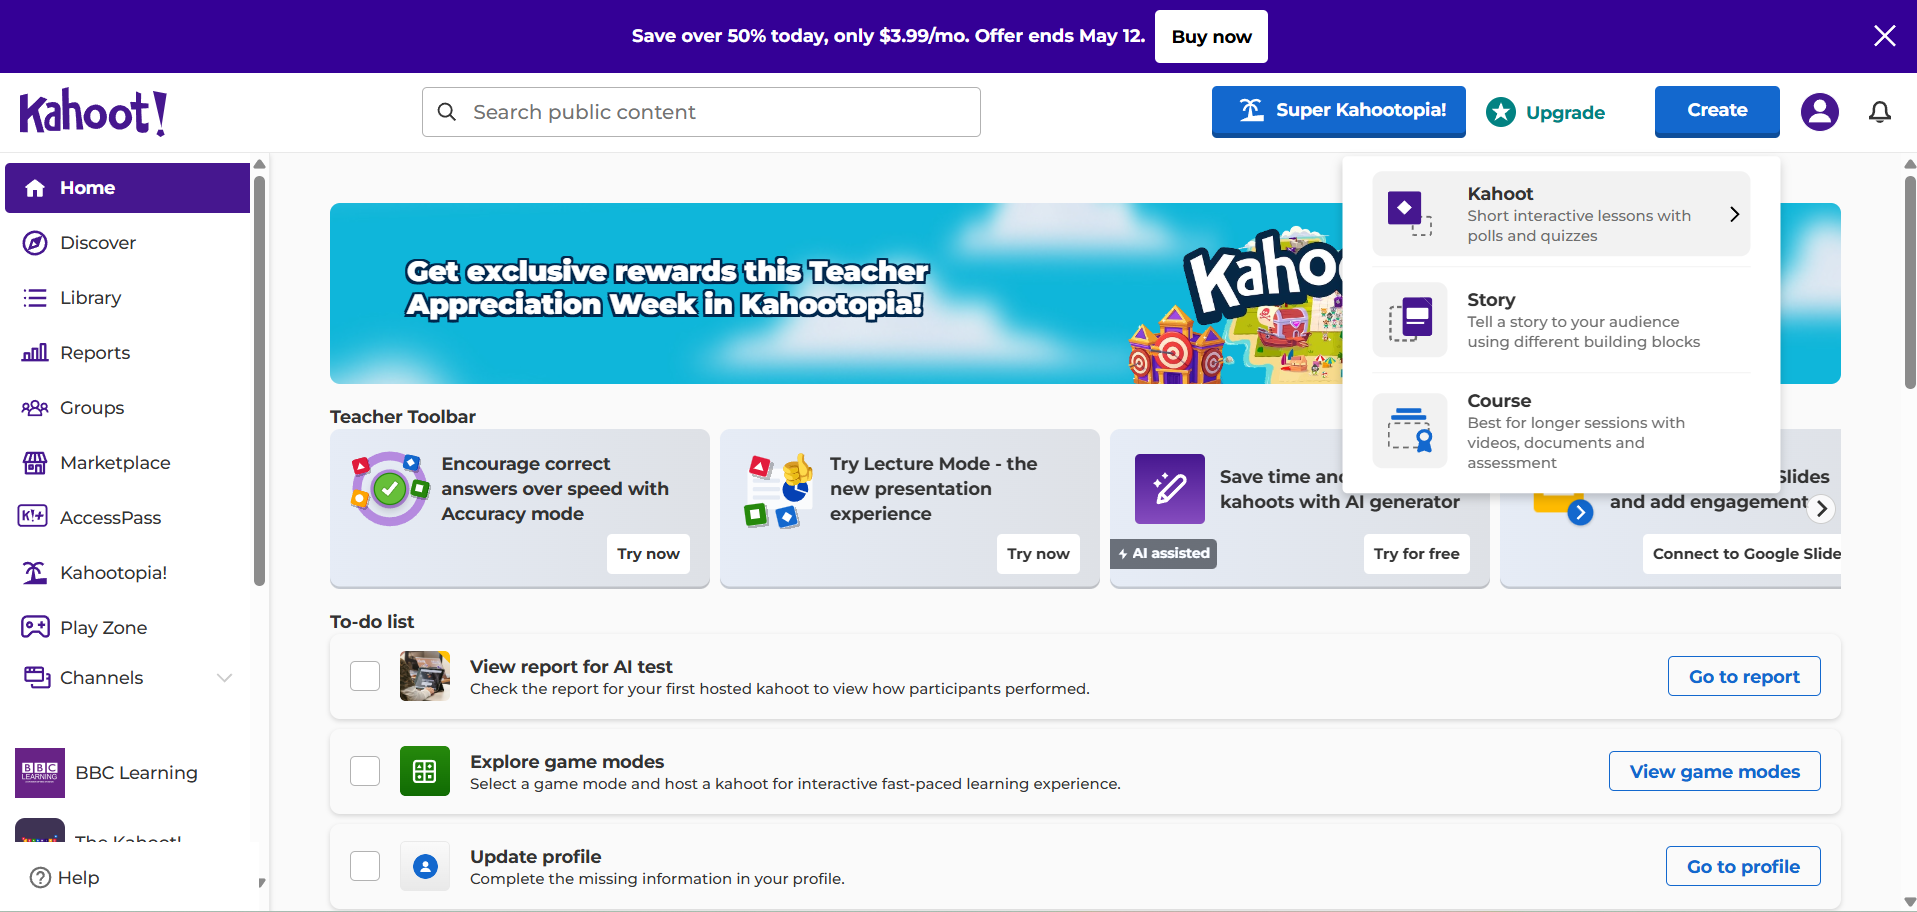Choose Course from the Create menu
The image size is (1917, 912).
[x=1561, y=431]
